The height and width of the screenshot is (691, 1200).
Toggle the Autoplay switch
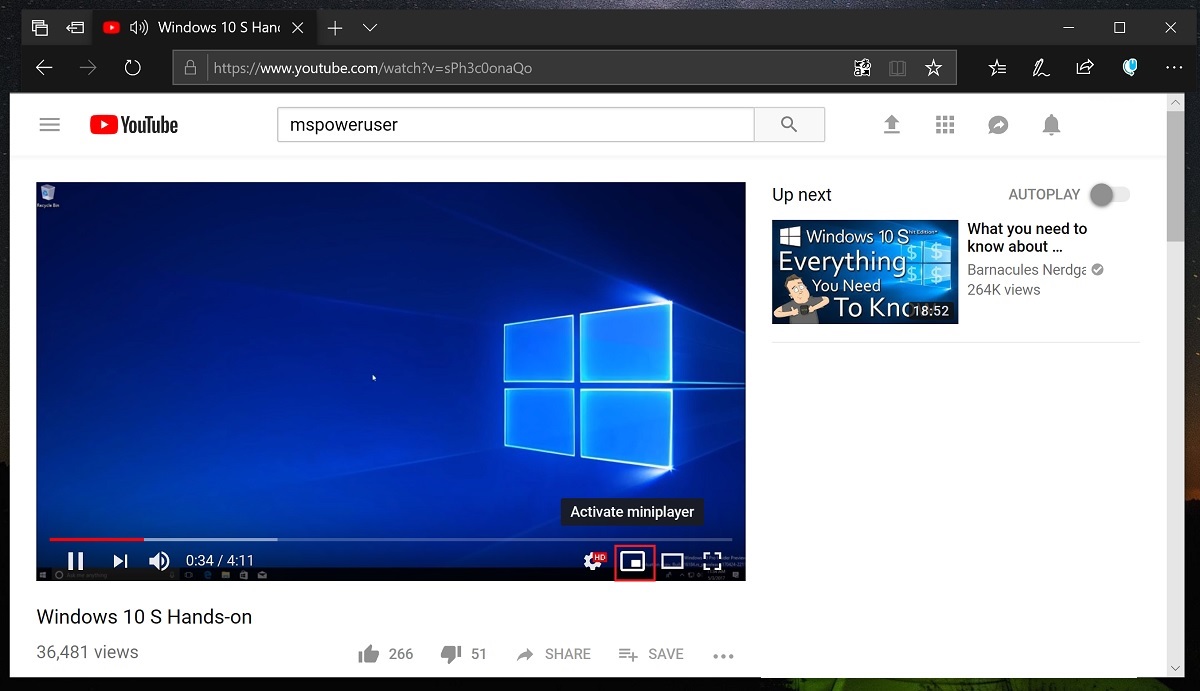click(1109, 195)
